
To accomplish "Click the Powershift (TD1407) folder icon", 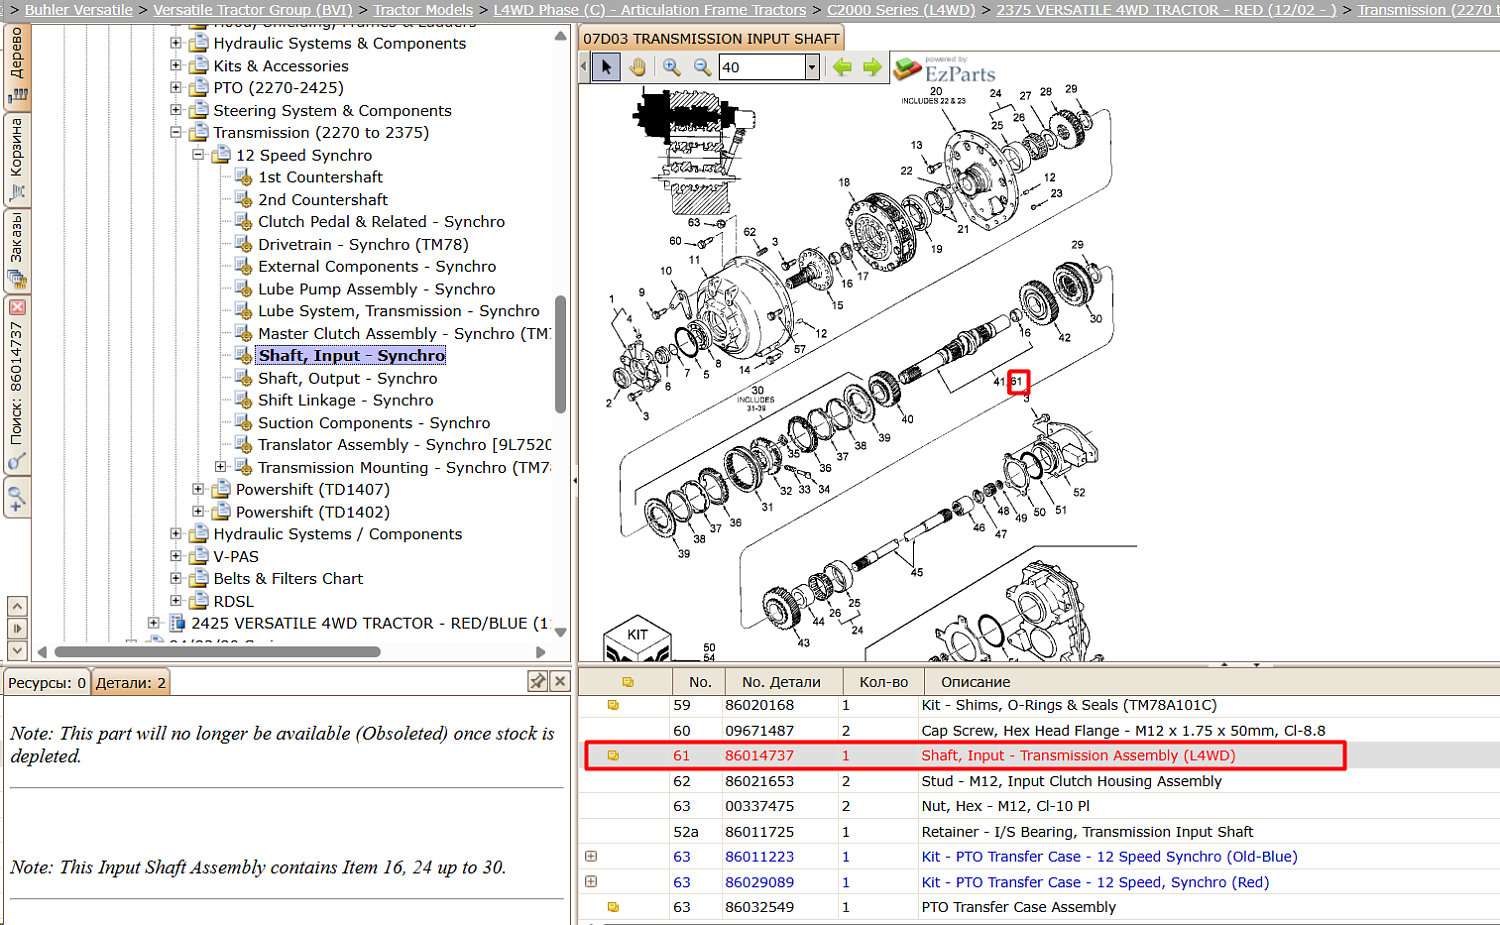I will tap(221, 489).
